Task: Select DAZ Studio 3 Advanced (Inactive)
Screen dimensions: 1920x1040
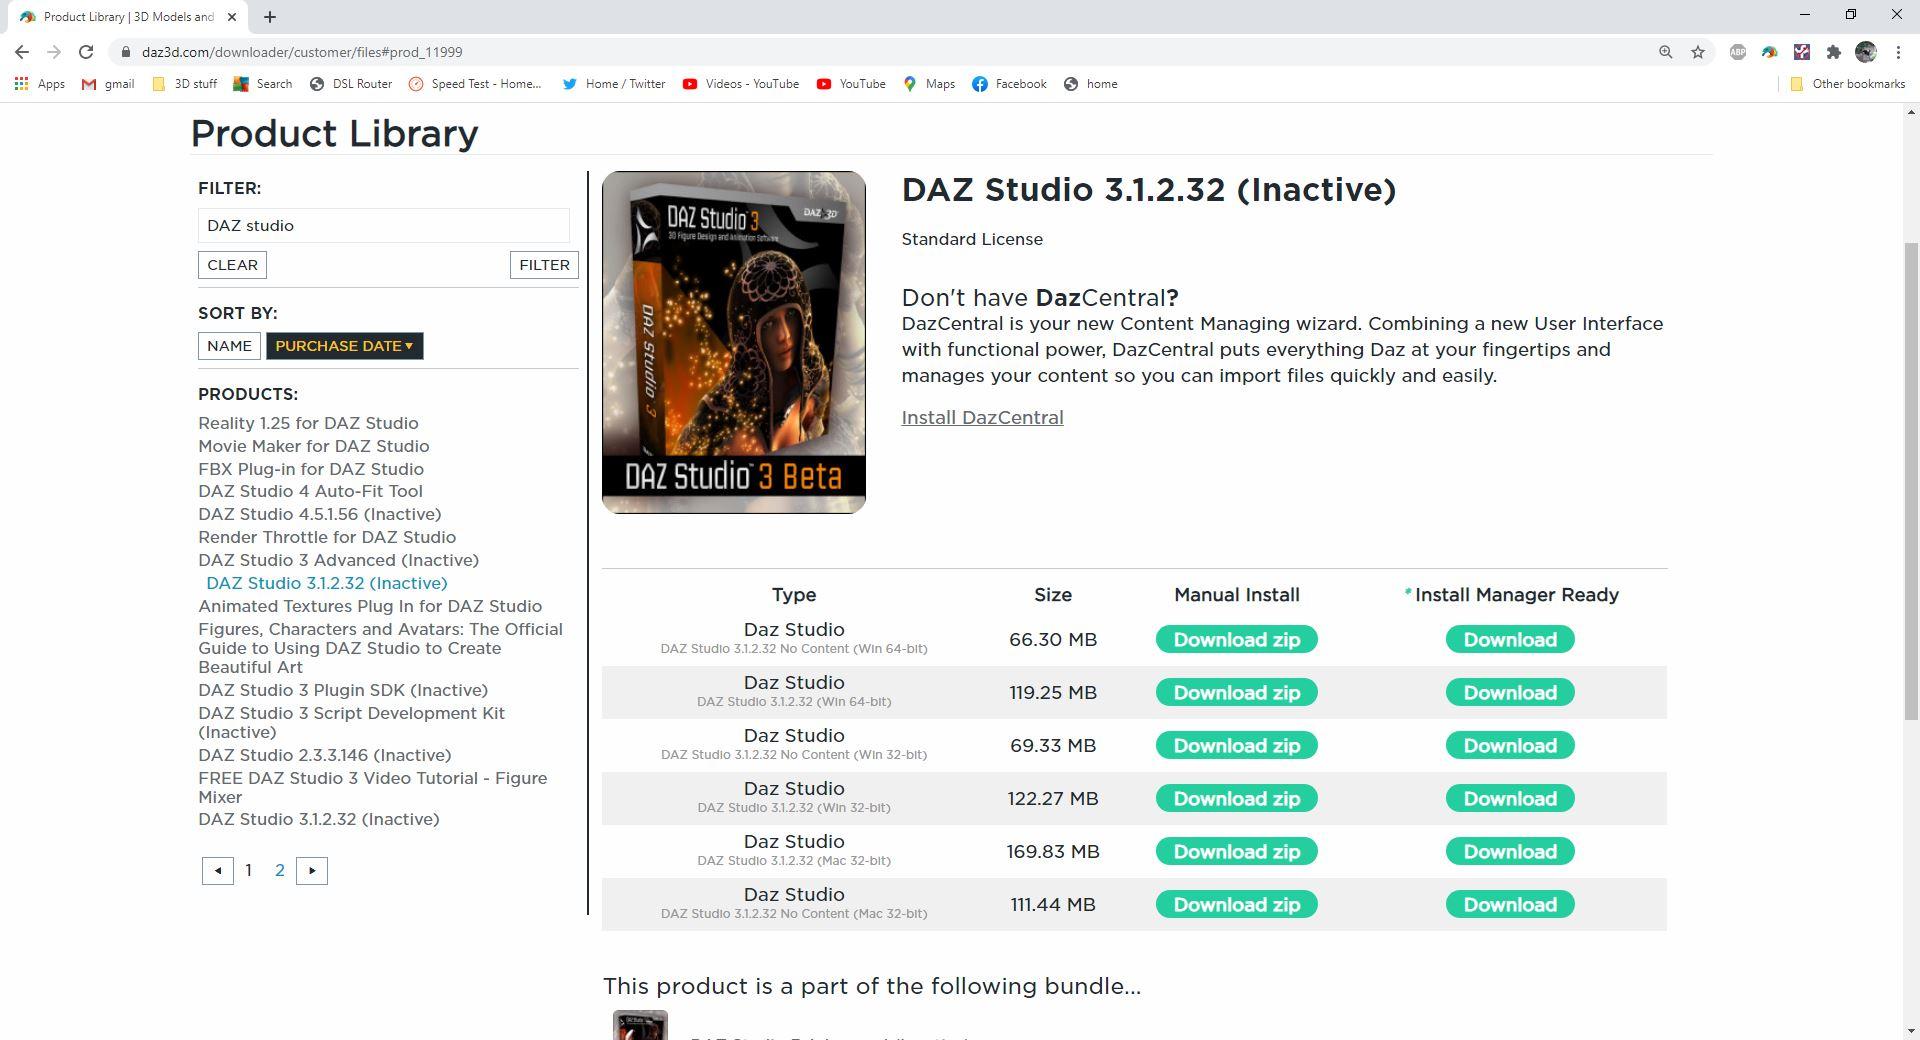Action: click(x=338, y=561)
